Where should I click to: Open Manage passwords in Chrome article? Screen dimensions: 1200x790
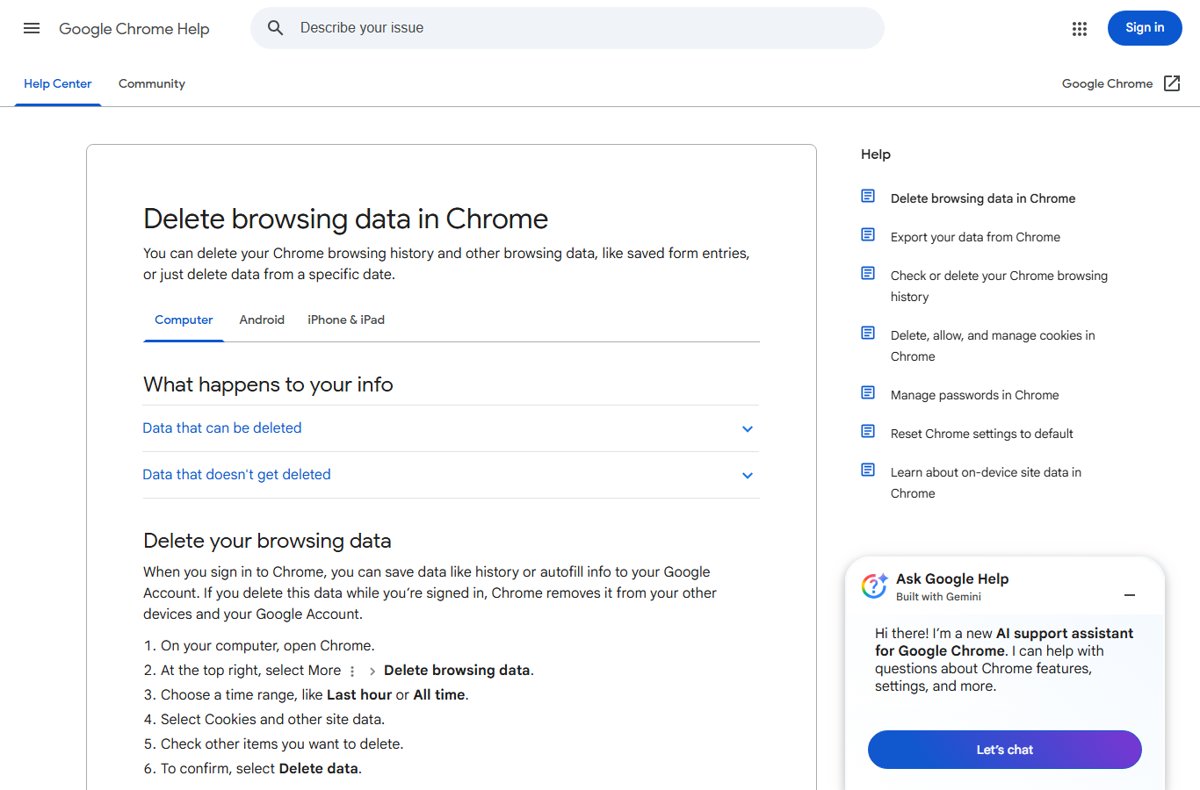tap(975, 395)
